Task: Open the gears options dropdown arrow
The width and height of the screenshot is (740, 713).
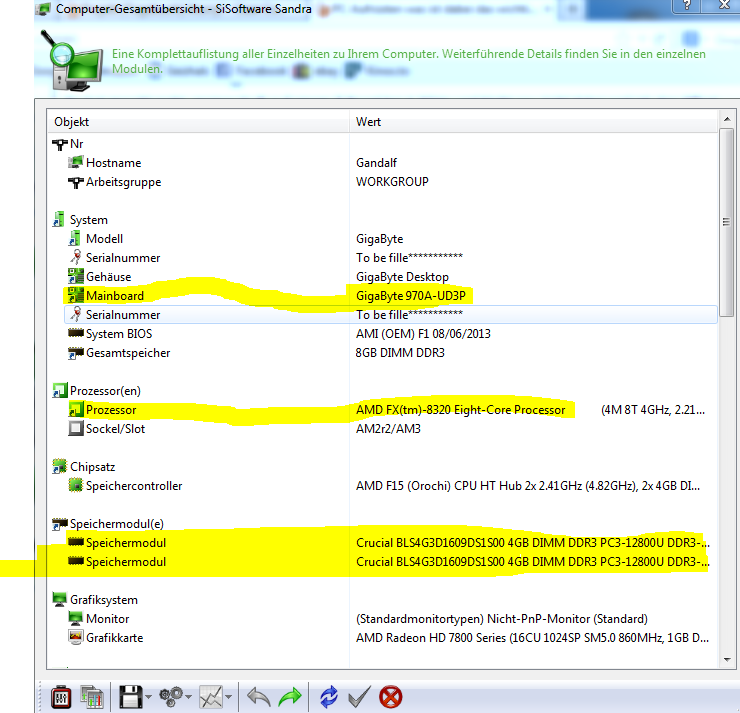Action: pyautogui.click(x=189, y=697)
